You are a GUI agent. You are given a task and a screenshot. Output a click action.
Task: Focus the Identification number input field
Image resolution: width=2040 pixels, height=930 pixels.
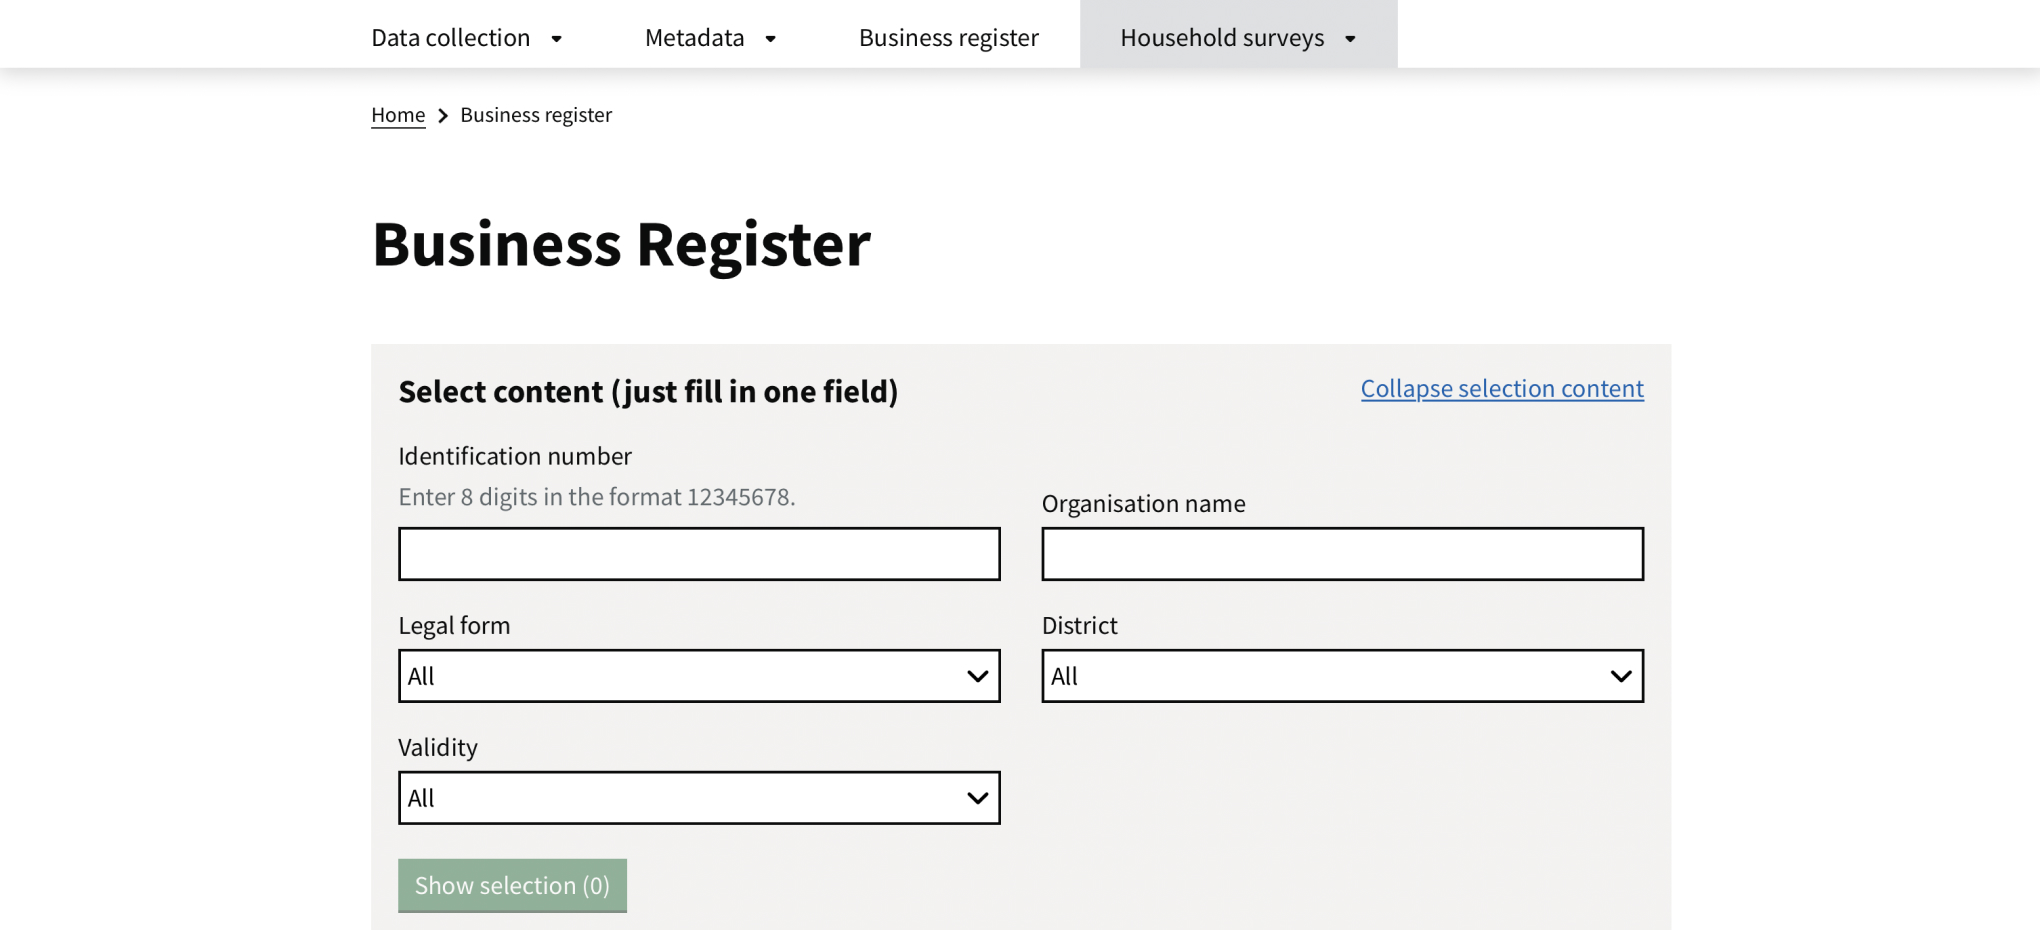point(699,554)
